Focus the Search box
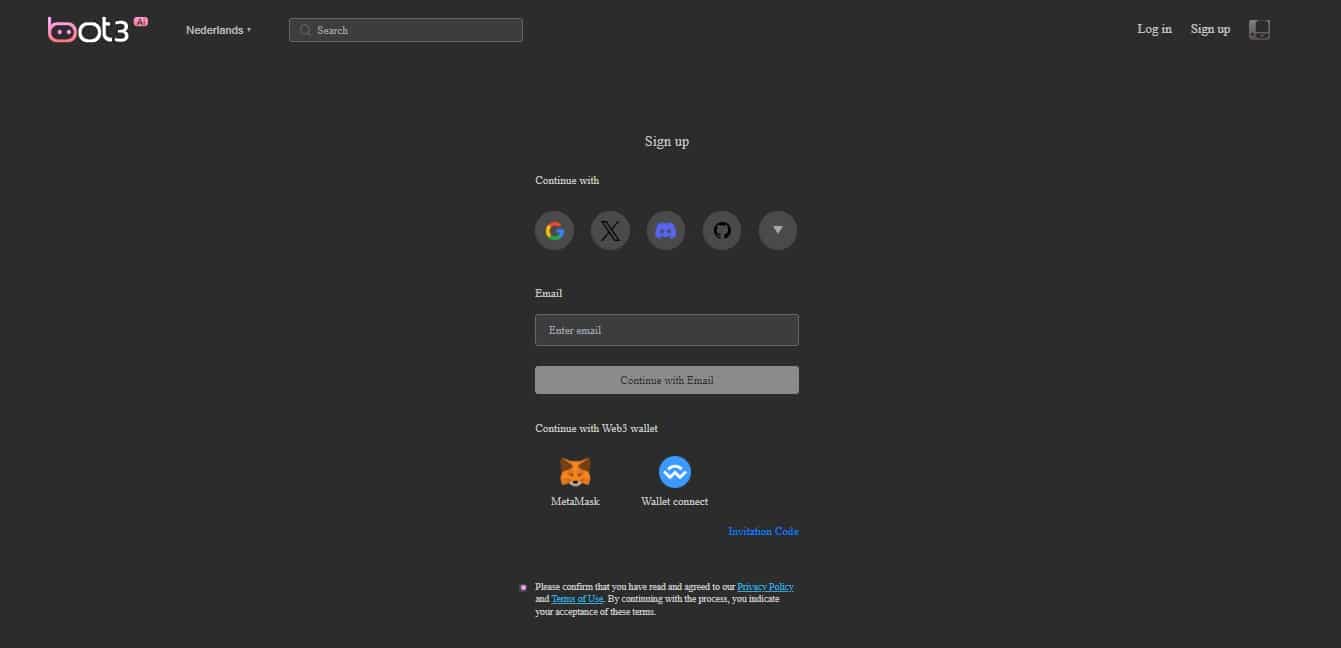The width and height of the screenshot is (1341, 648). pyautogui.click(x=406, y=30)
